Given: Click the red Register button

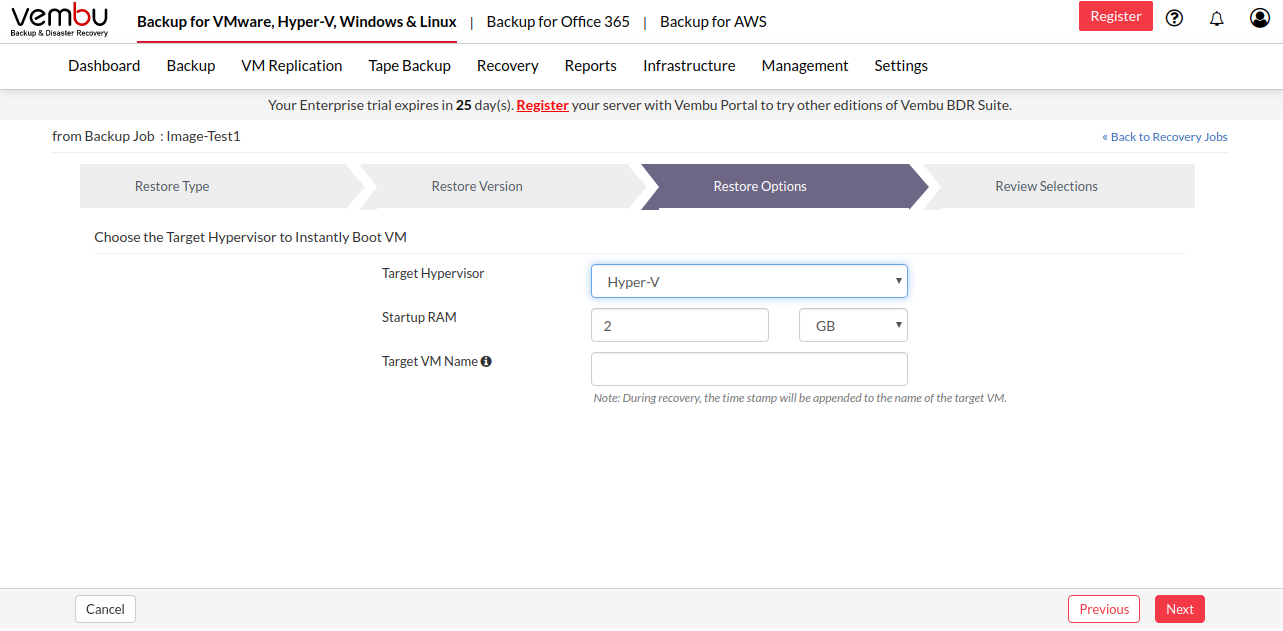Looking at the screenshot, I should click(1116, 16).
